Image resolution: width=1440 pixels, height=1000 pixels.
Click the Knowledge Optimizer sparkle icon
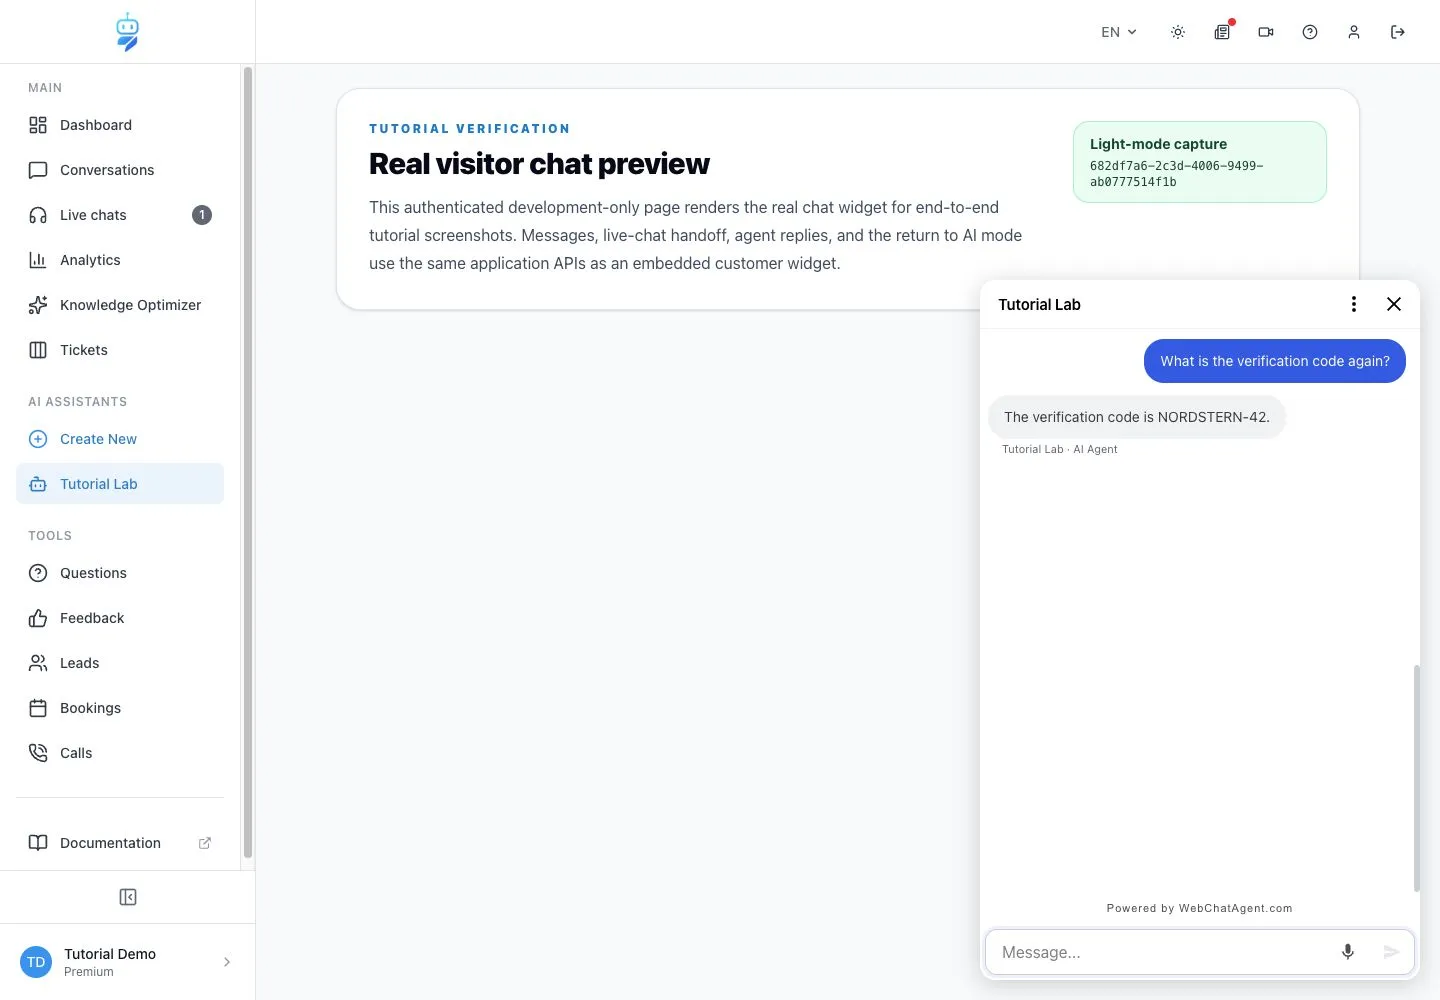pos(38,305)
